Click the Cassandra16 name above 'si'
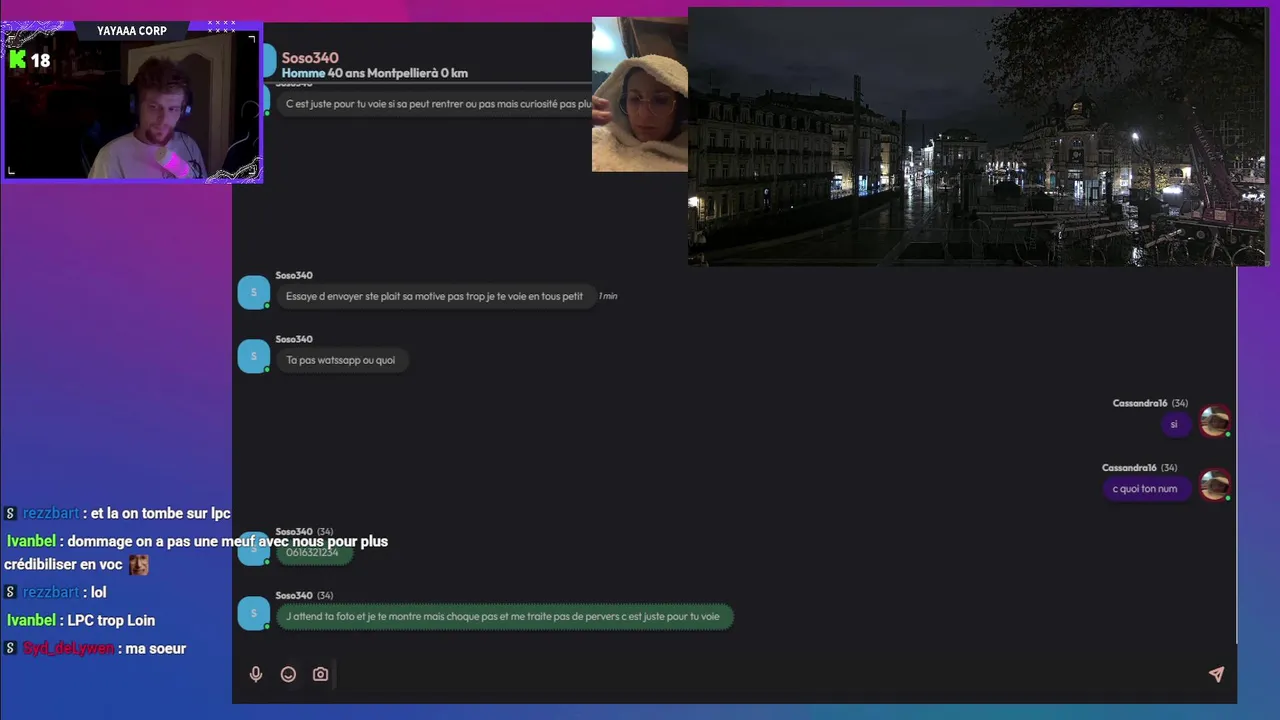1280x720 pixels. coord(1140,403)
